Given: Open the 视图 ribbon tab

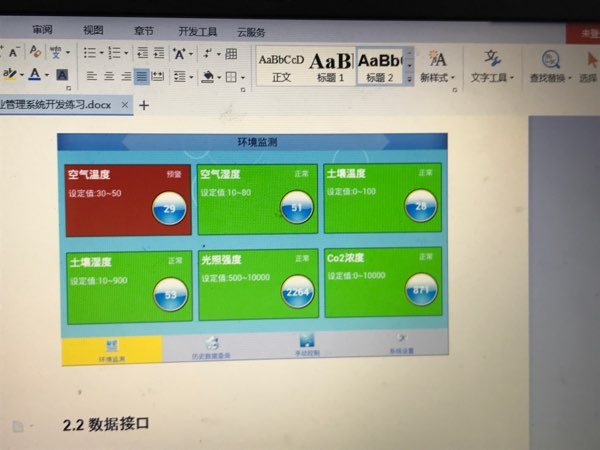Looking at the screenshot, I should click(x=93, y=30).
